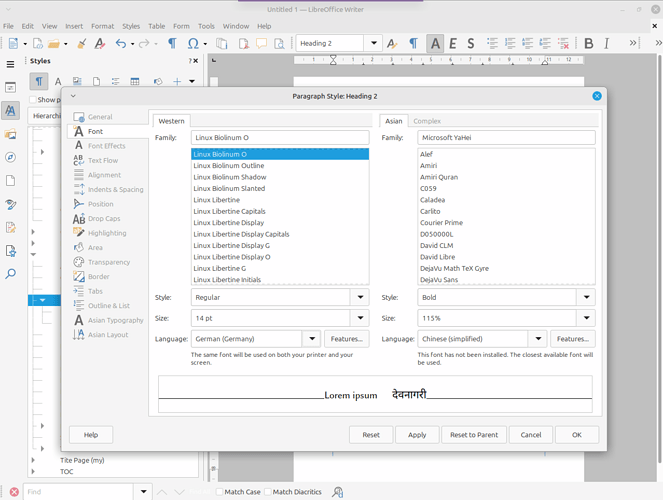Show Table Styles in Styles panel
Viewport: 663px width, 500px height.
(135, 82)
